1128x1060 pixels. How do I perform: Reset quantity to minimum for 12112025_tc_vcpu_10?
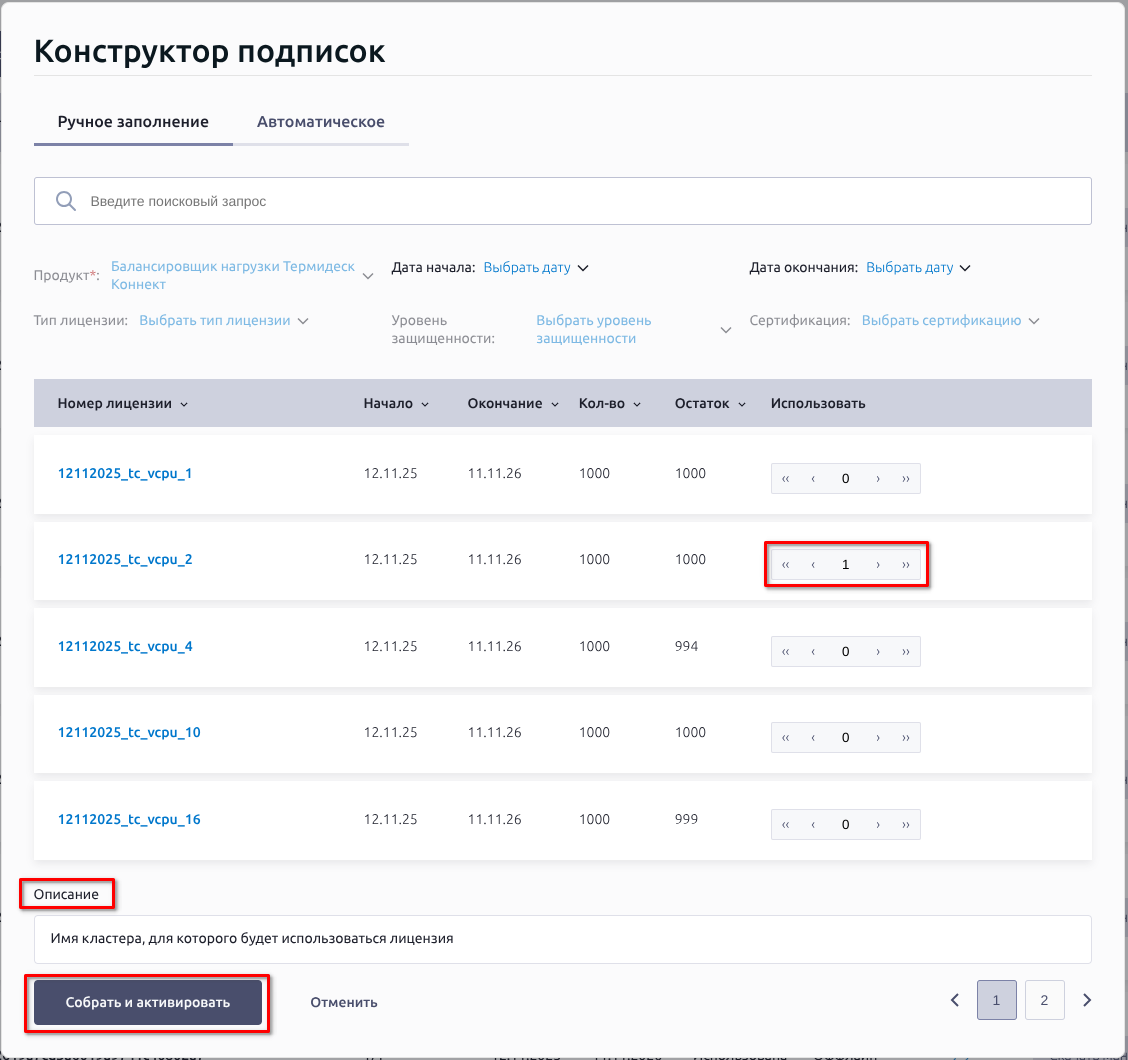786,738
